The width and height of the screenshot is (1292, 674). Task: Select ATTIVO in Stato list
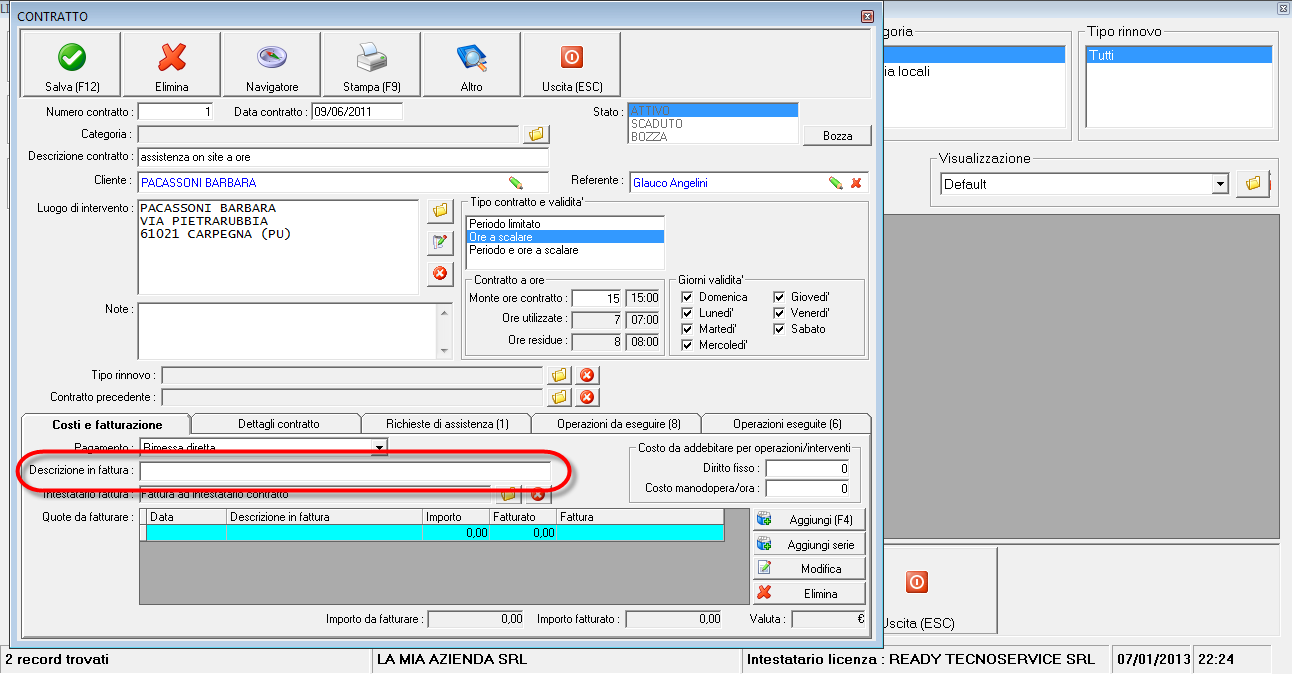(713, 110)
